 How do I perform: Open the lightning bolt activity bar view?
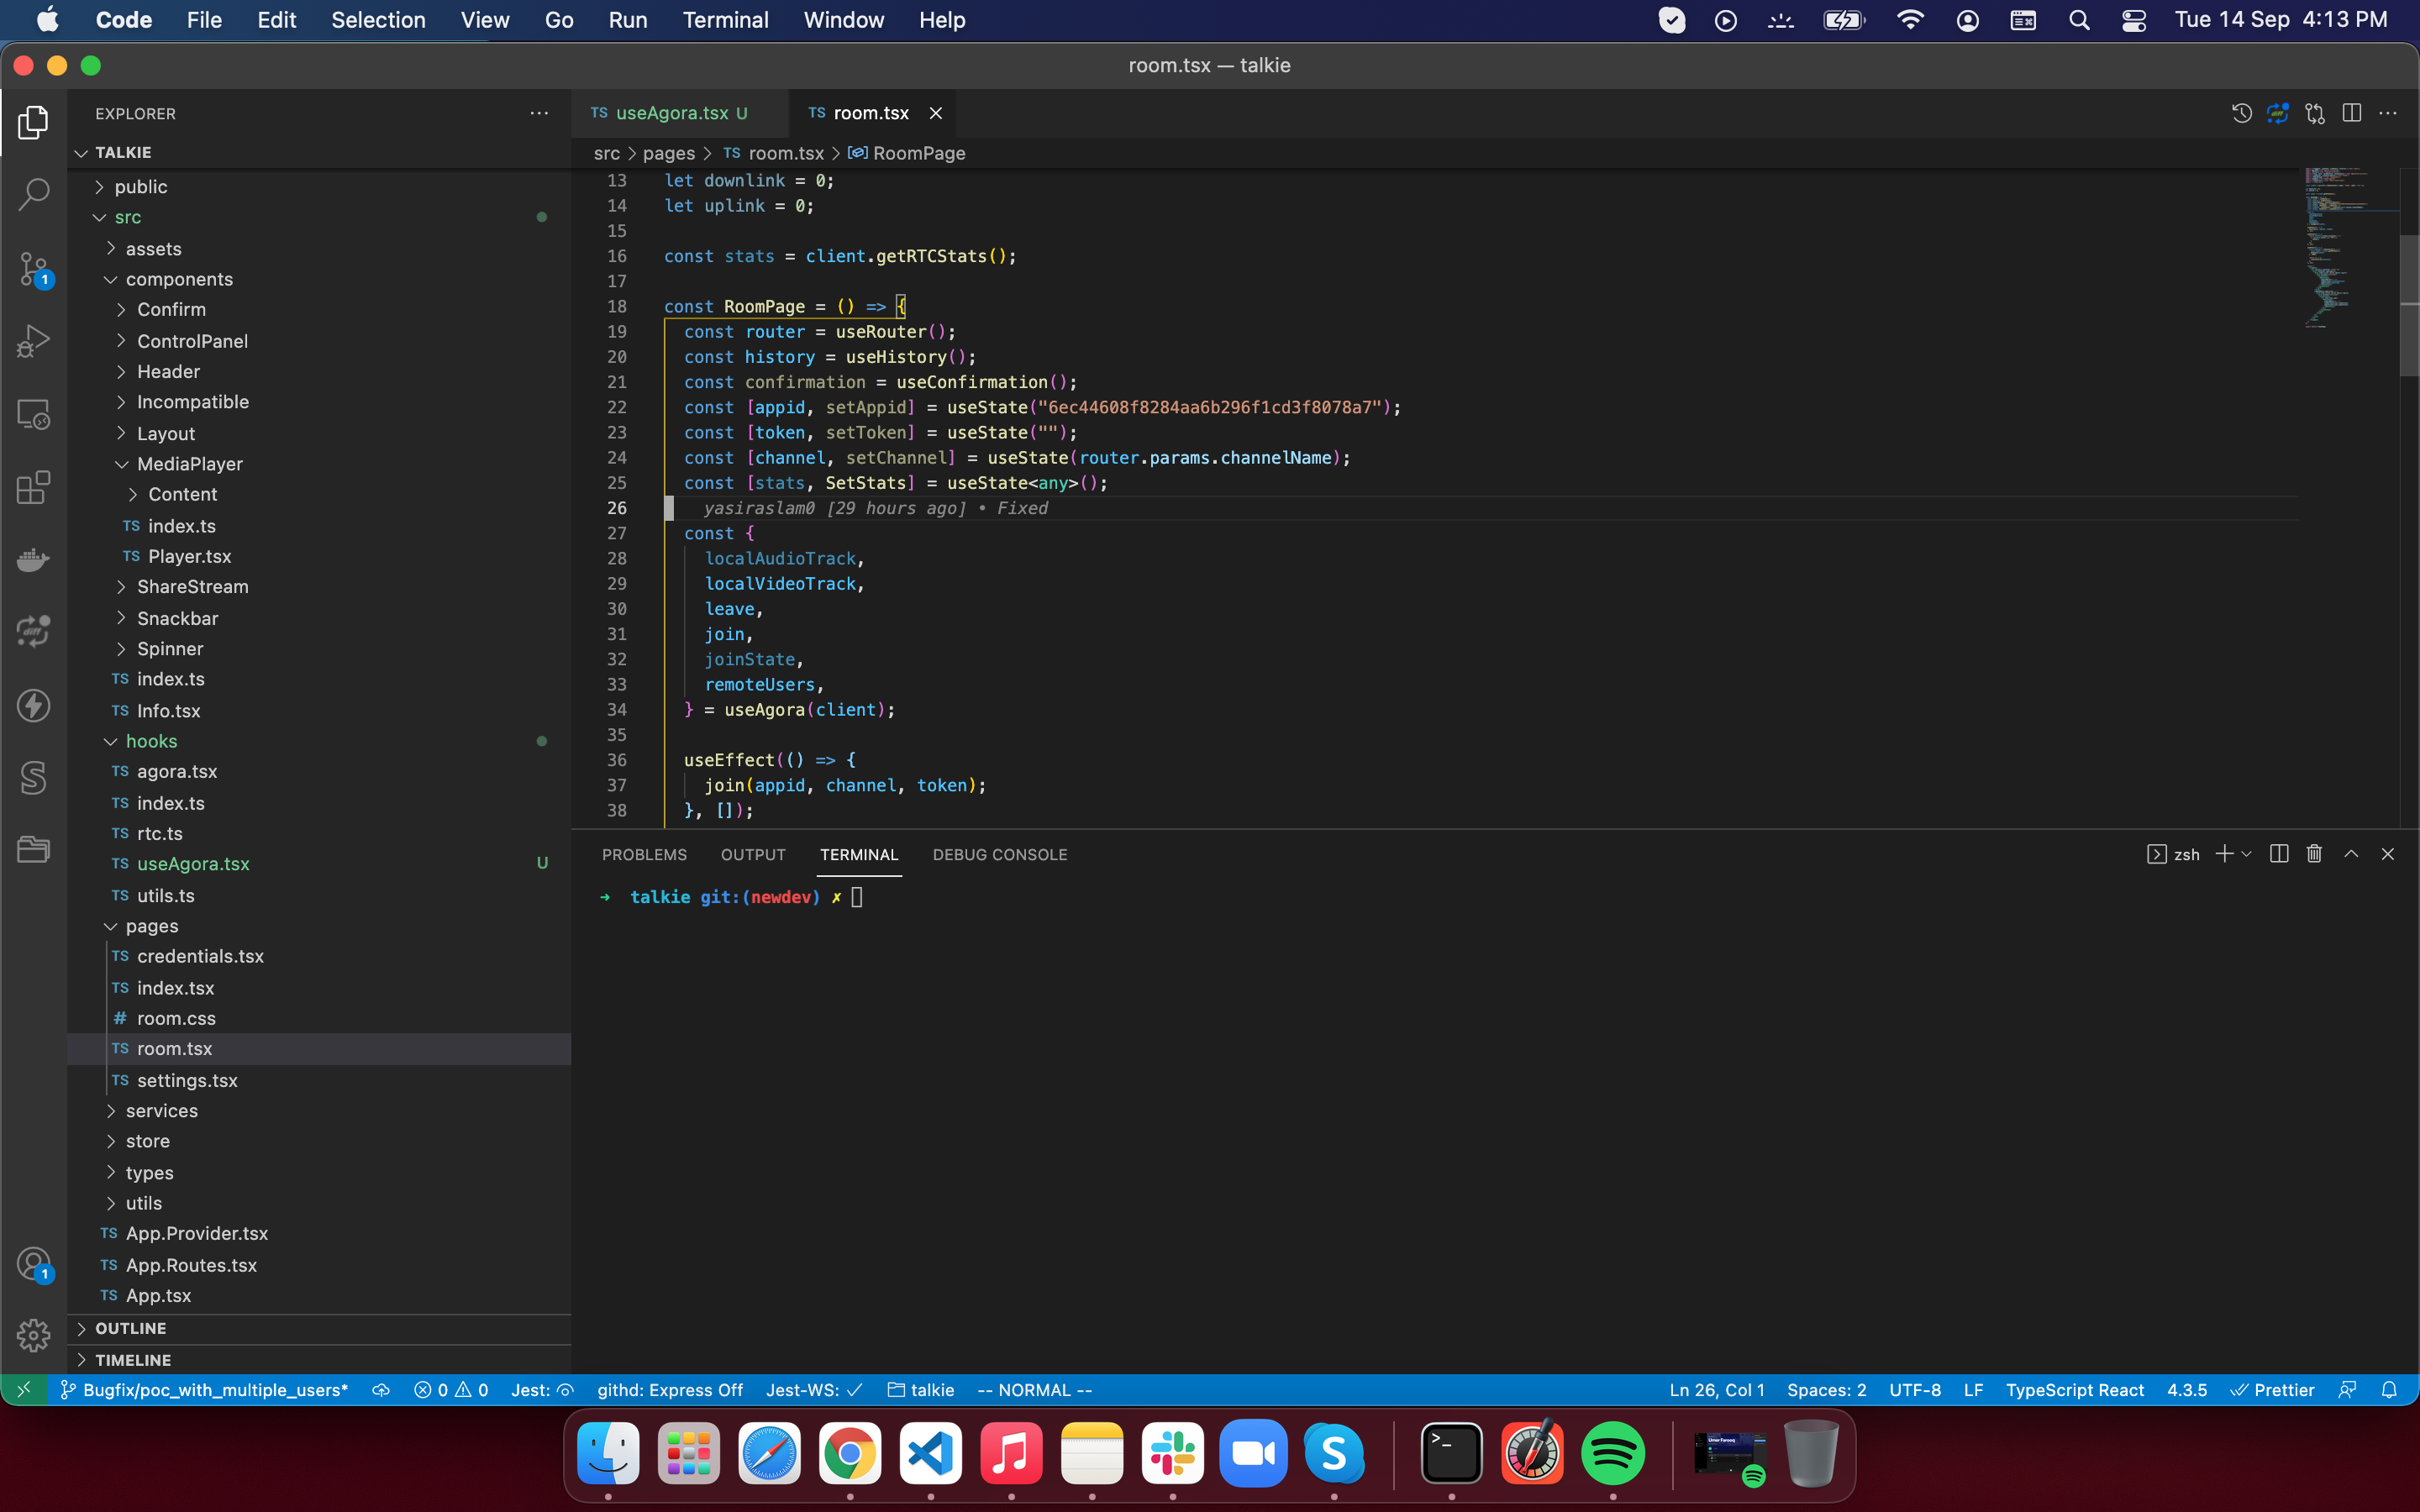coord(33,705)
